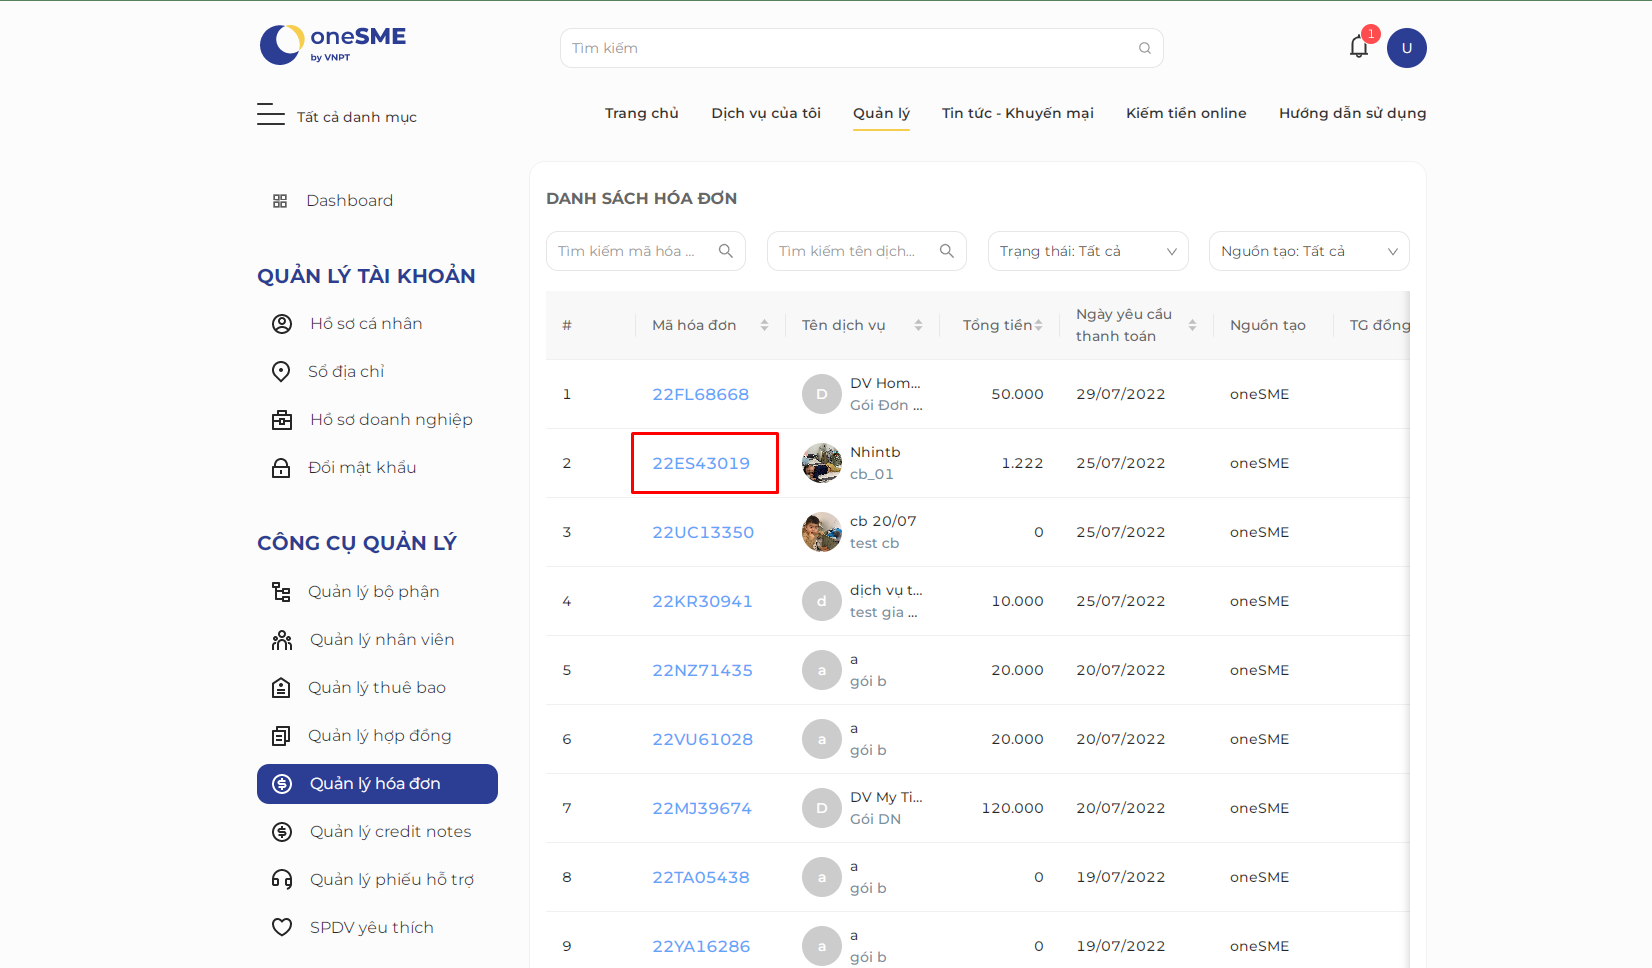Open invoice 22KR30941

pos(702,601)
